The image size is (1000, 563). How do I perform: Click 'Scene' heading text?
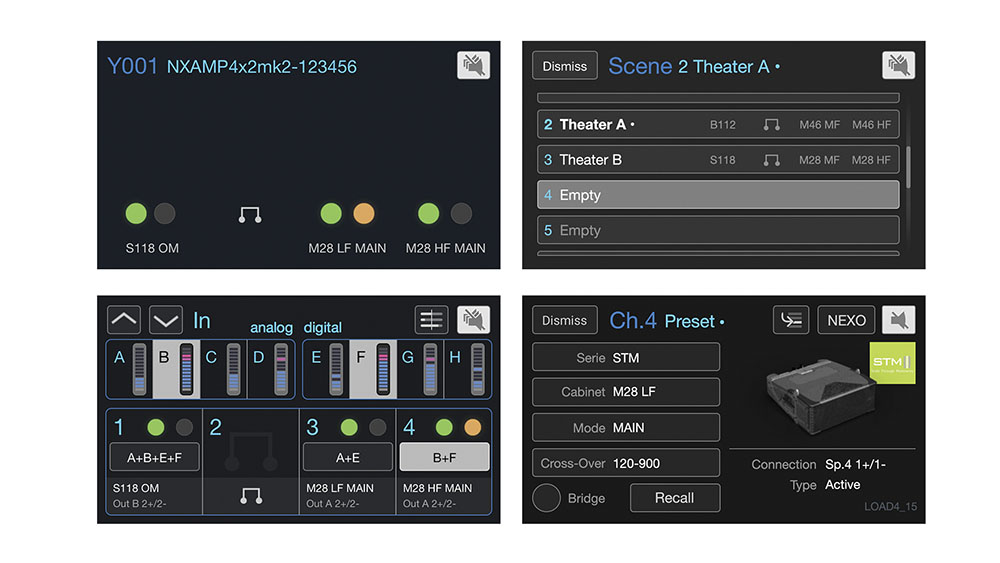640,66
